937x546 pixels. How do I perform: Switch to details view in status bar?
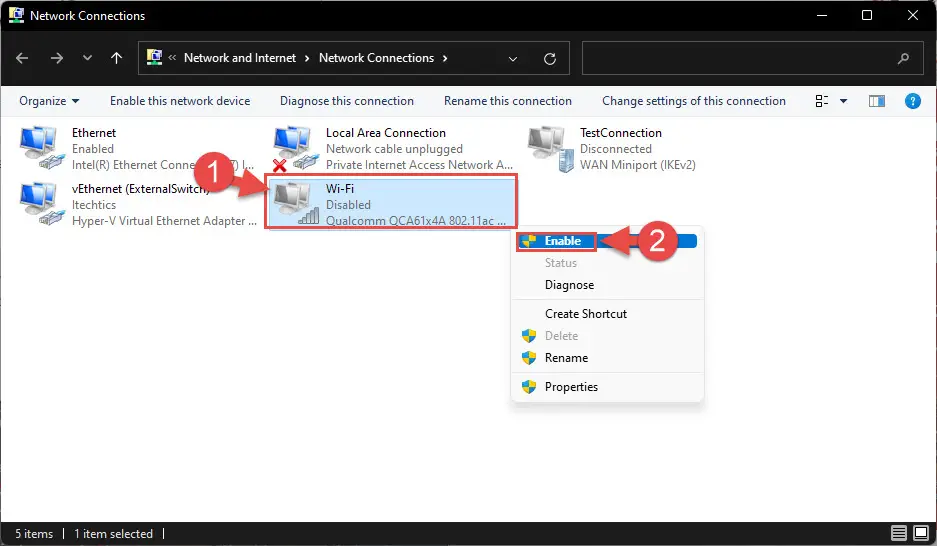click(x=899, y=533)
